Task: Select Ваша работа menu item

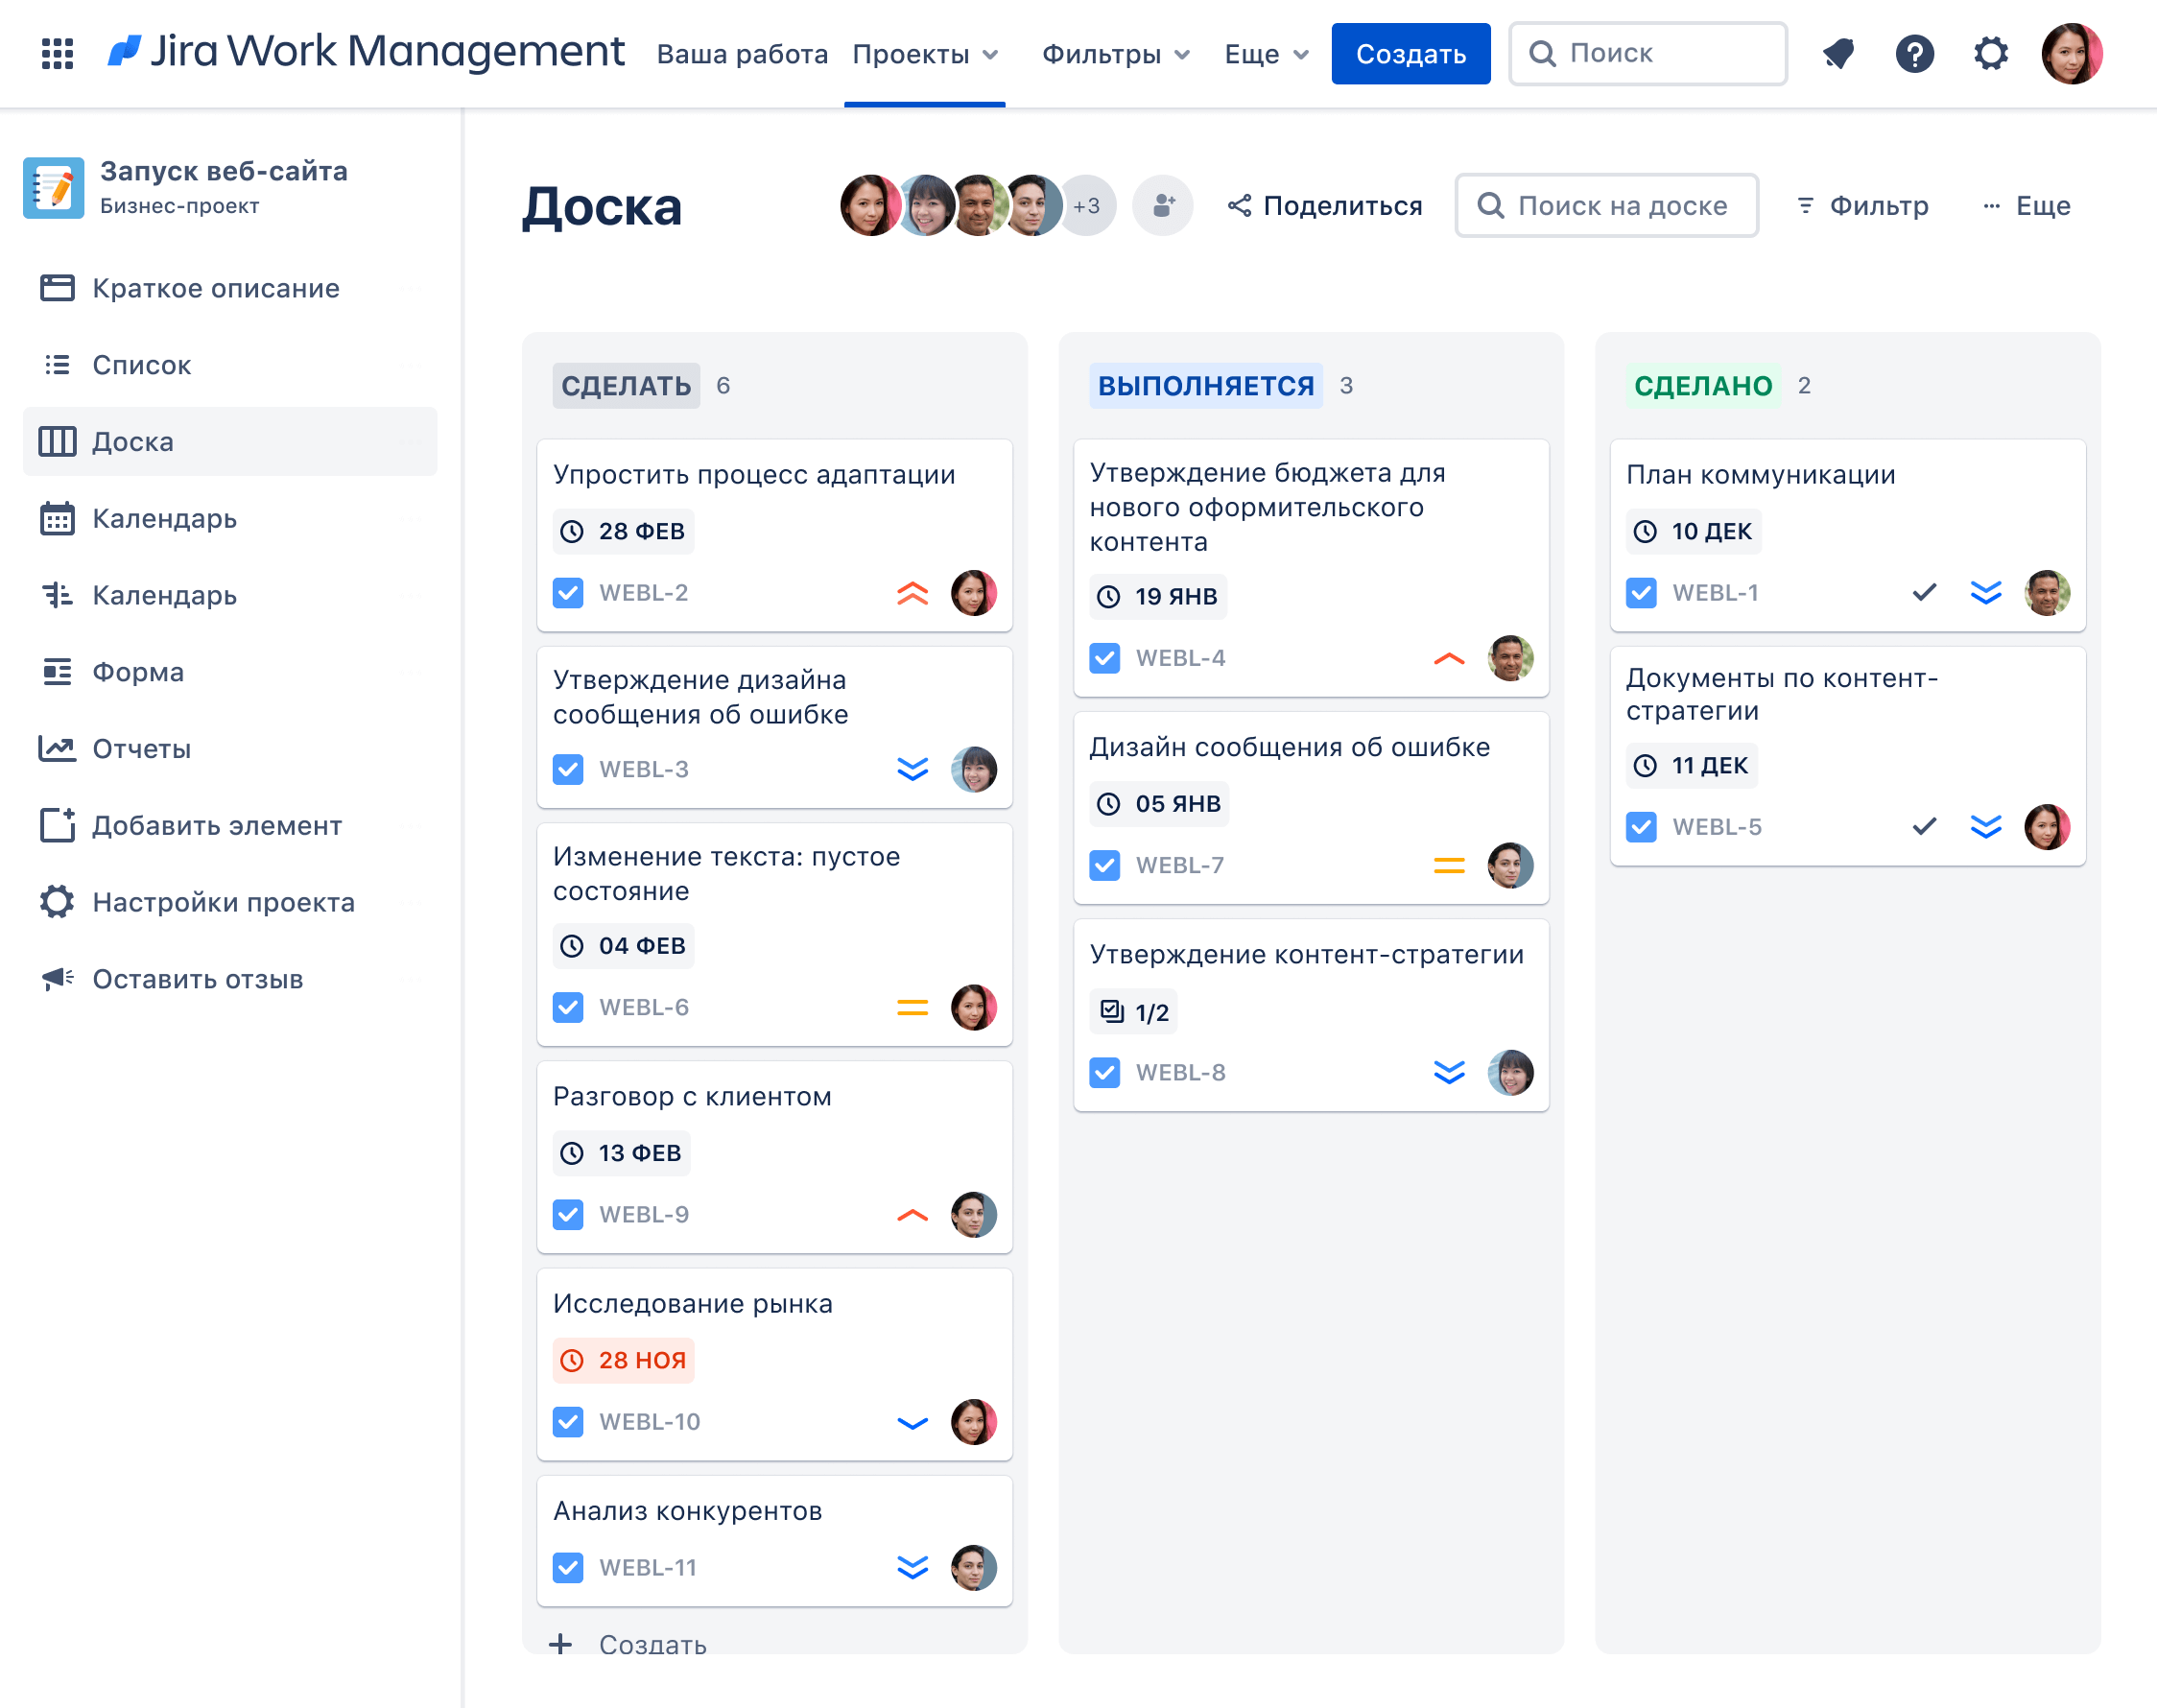Action: click(x=742, y=54)
